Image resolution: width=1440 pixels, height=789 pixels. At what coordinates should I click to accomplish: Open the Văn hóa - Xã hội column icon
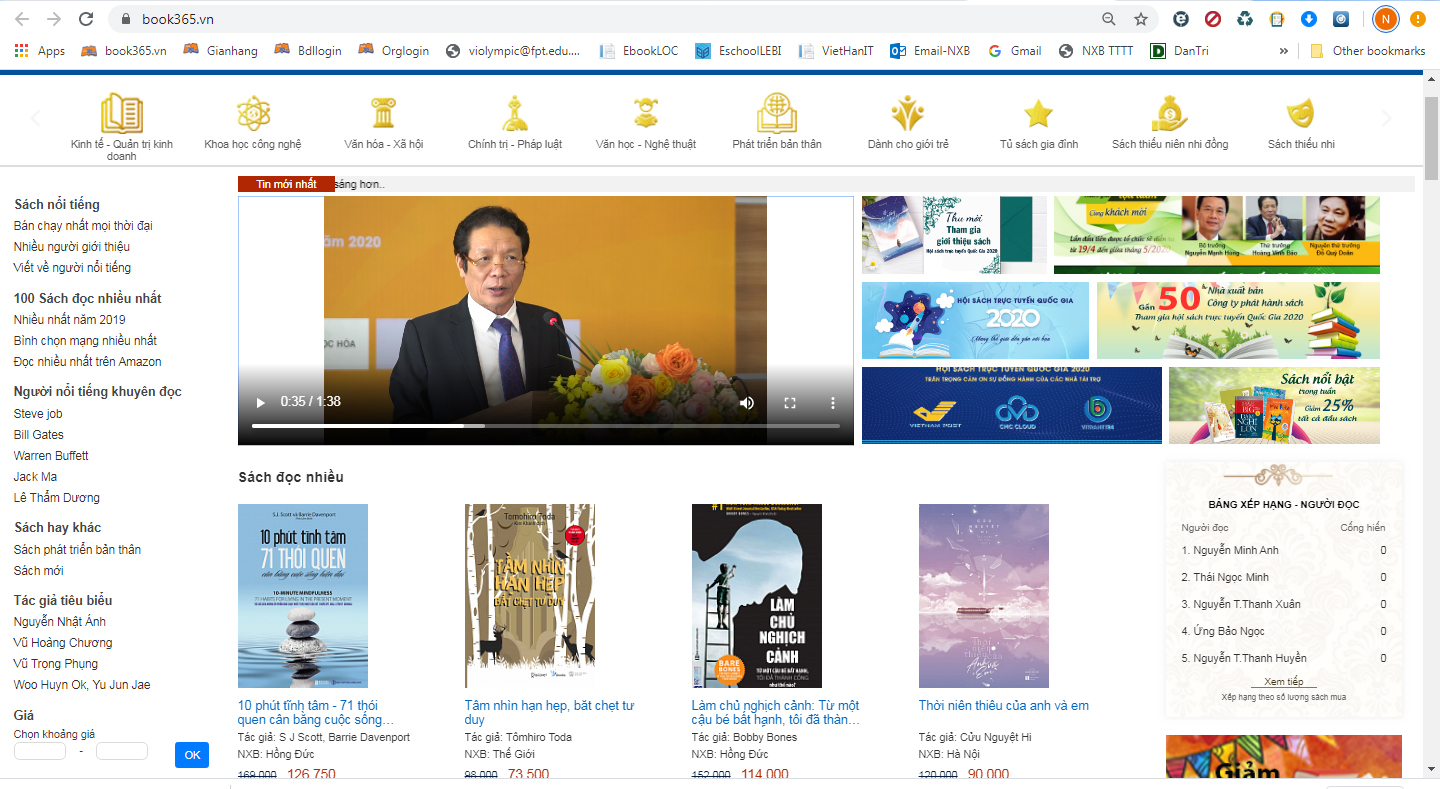tap(383, 113)
